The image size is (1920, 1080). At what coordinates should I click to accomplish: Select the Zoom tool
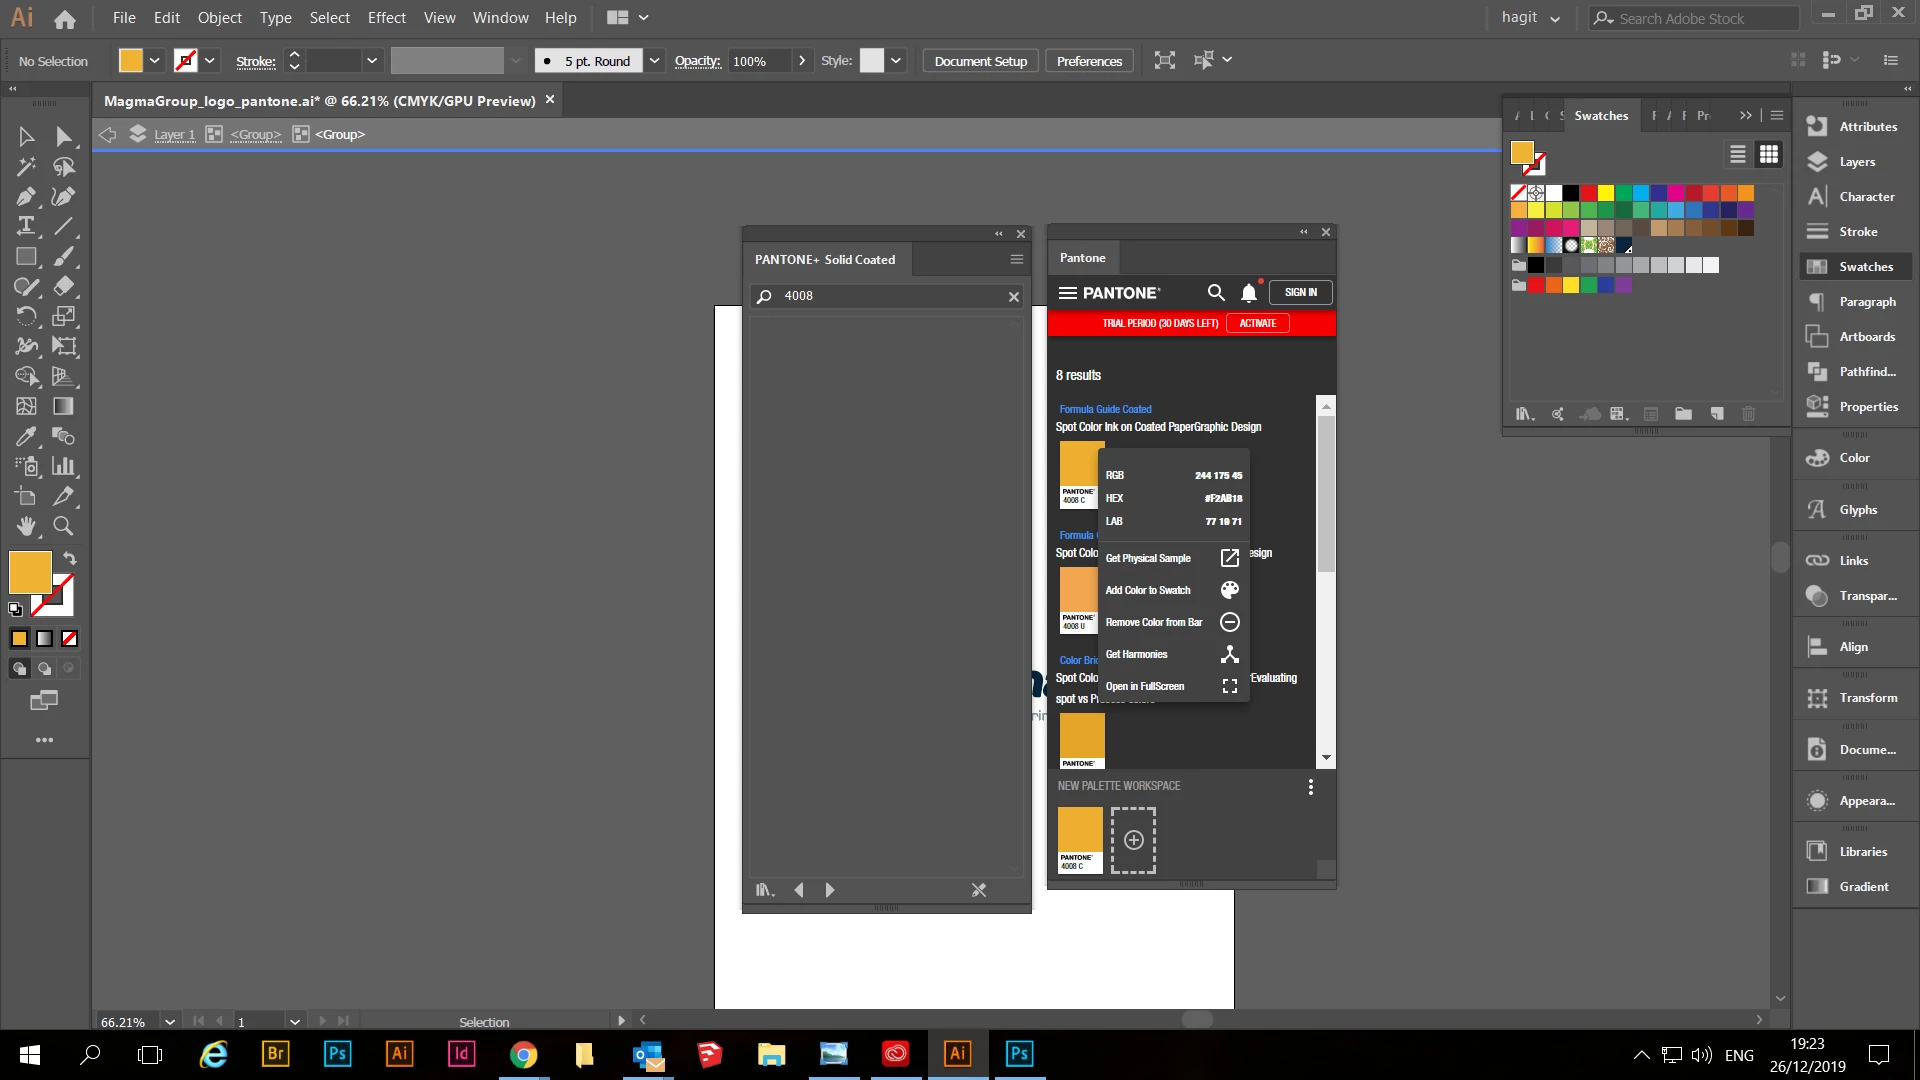click(x=63, y=526)
